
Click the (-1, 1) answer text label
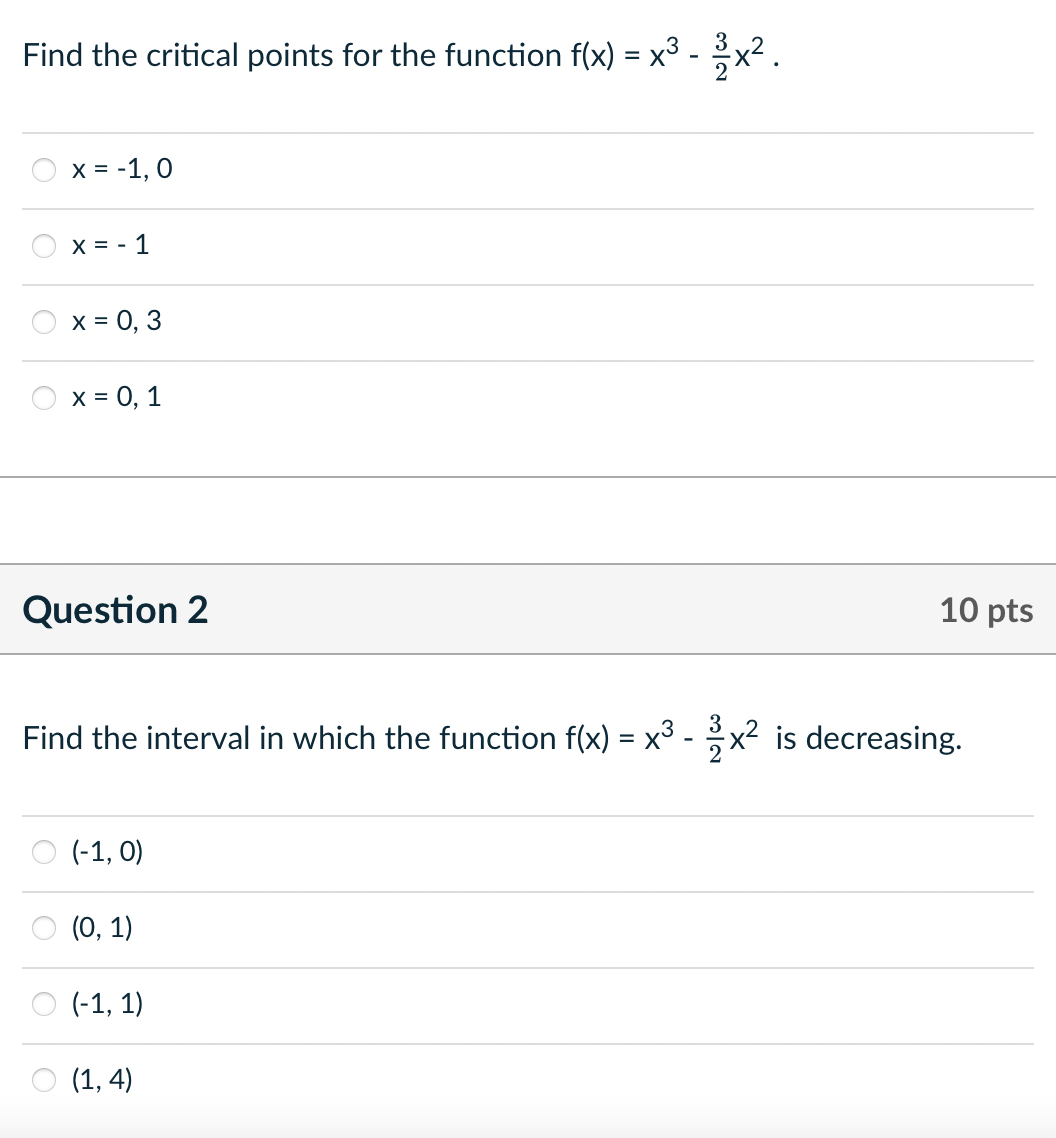106,1004
